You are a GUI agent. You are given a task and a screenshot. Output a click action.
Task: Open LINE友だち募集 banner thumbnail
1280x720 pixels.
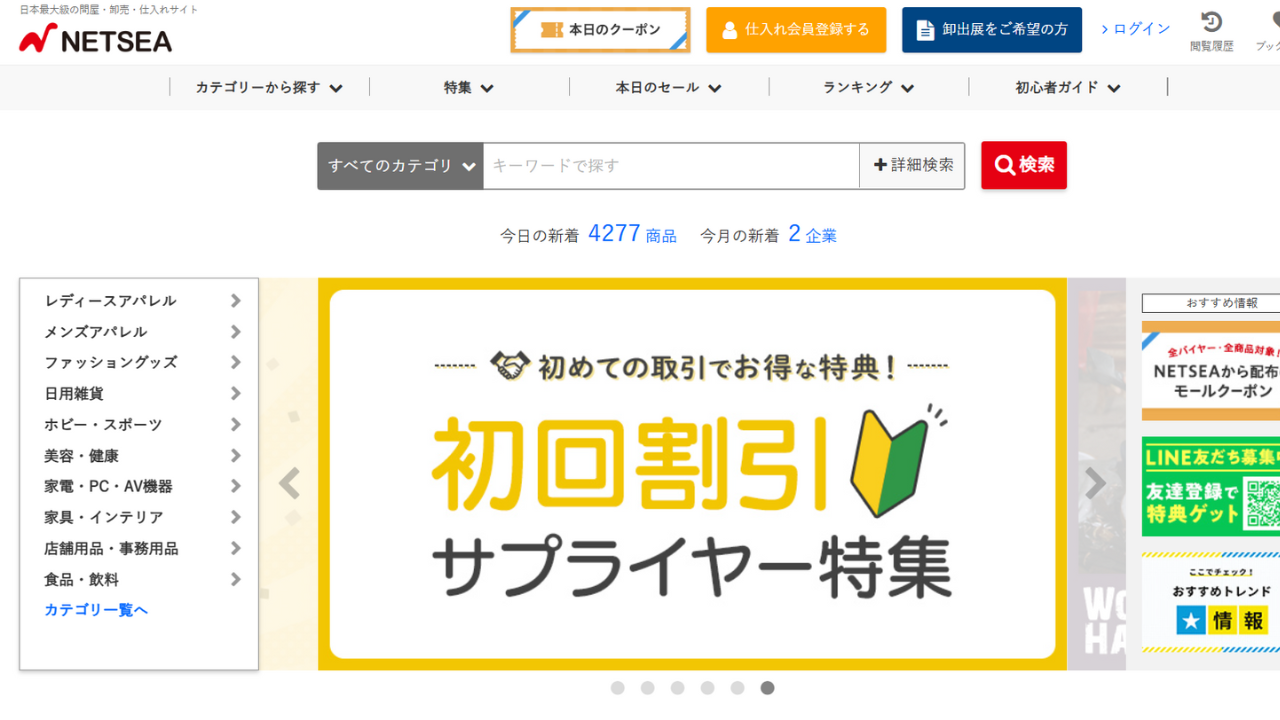[x=1211, y=486]
